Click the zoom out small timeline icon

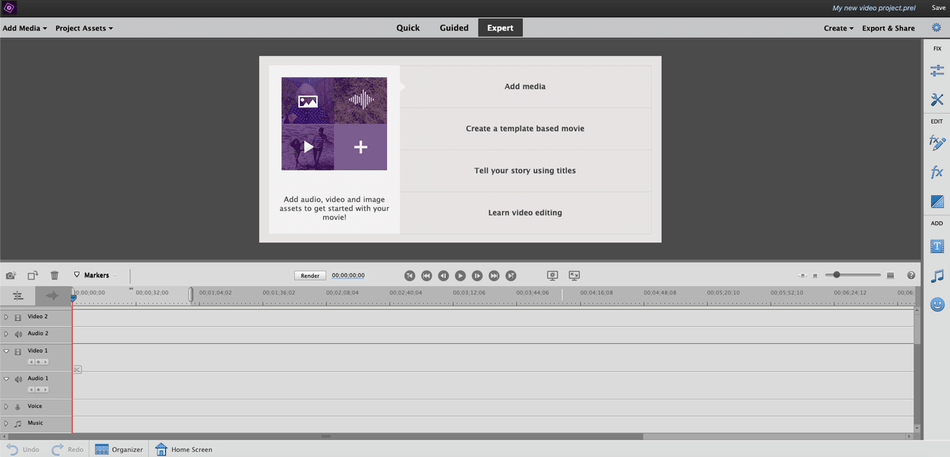coord(815,276)
